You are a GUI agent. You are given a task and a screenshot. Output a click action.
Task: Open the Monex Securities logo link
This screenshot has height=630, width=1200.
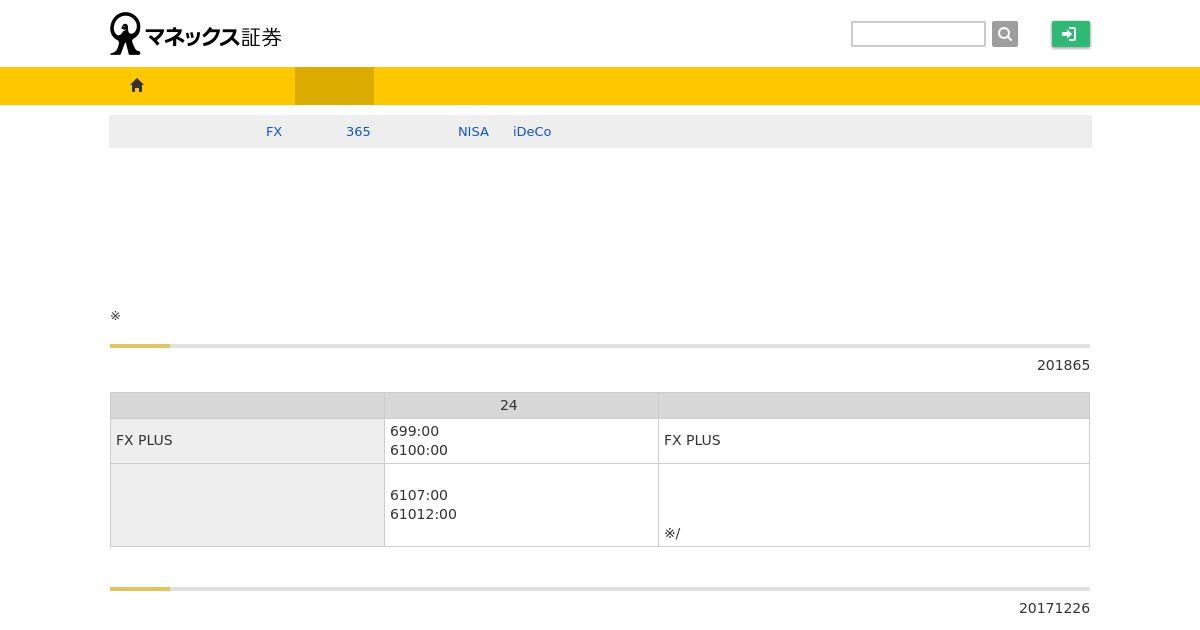pyautogui.click(x=196, y=34)
